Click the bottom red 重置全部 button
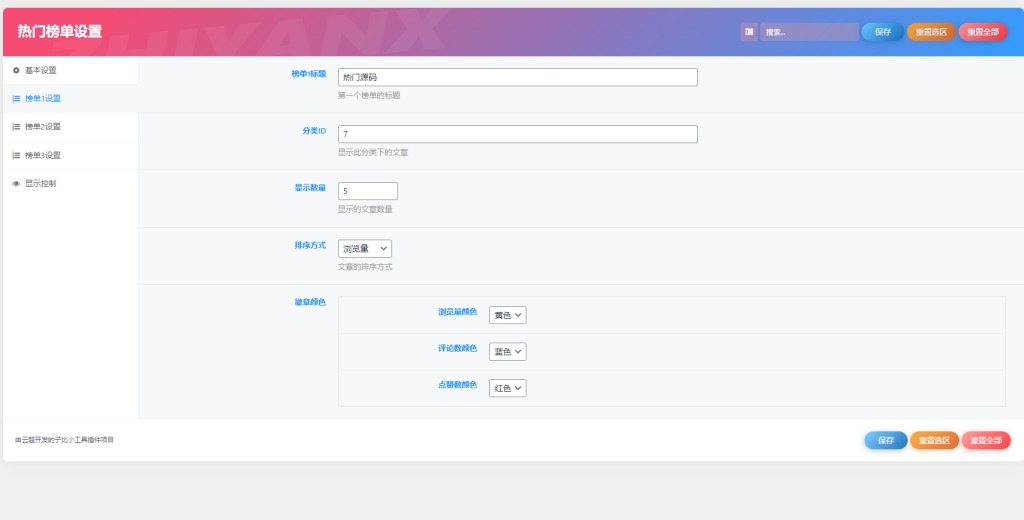 [x=986, y=440]
